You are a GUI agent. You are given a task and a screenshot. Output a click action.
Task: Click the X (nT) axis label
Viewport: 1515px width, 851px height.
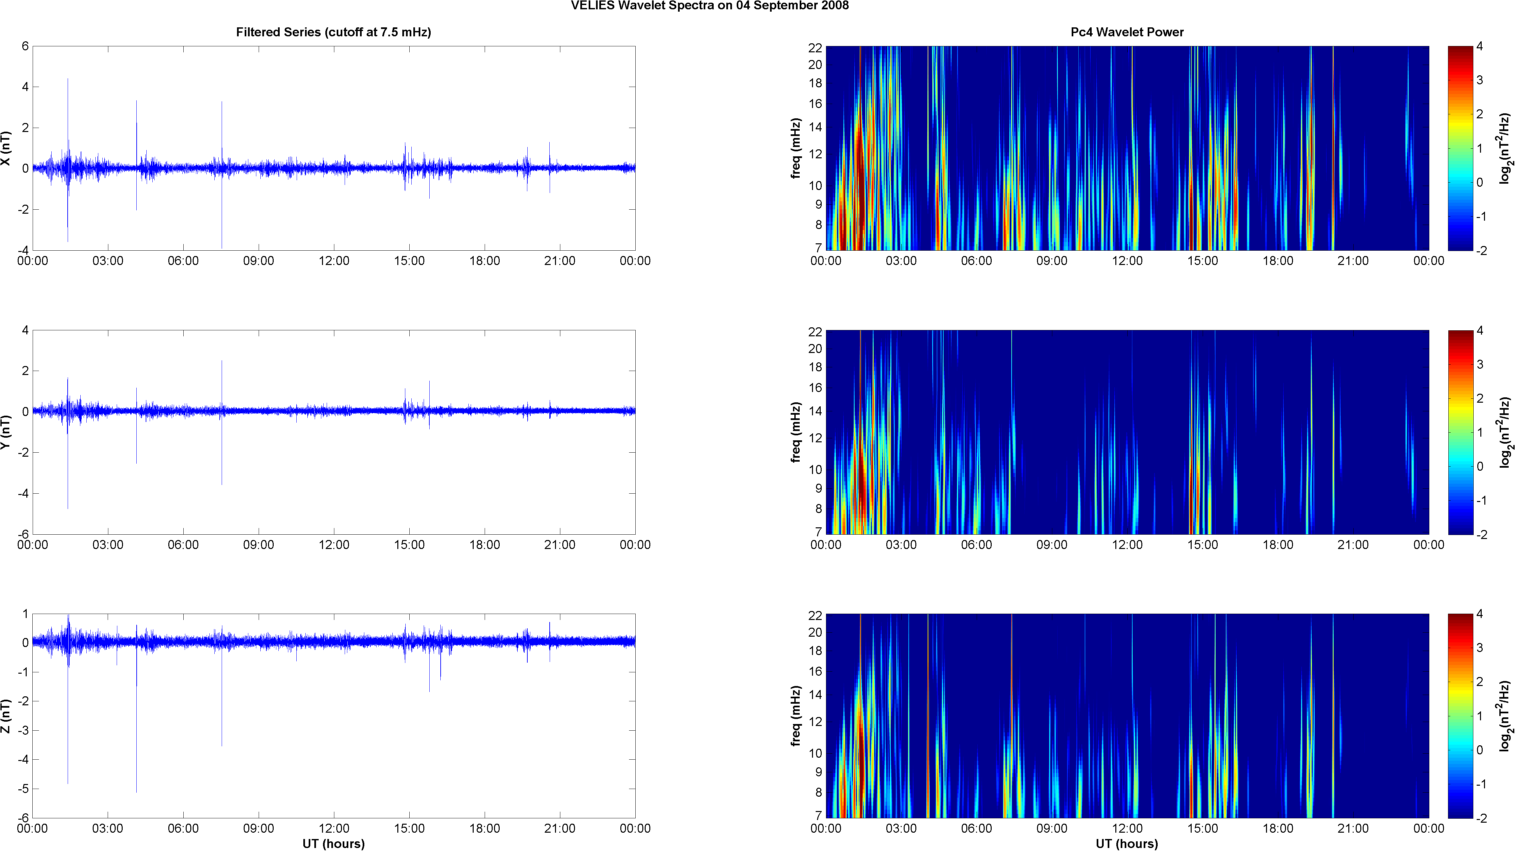click(x=6, y=148)
